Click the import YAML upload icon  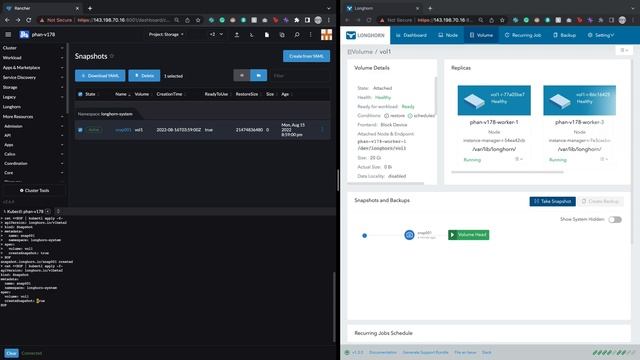(237, 35)
